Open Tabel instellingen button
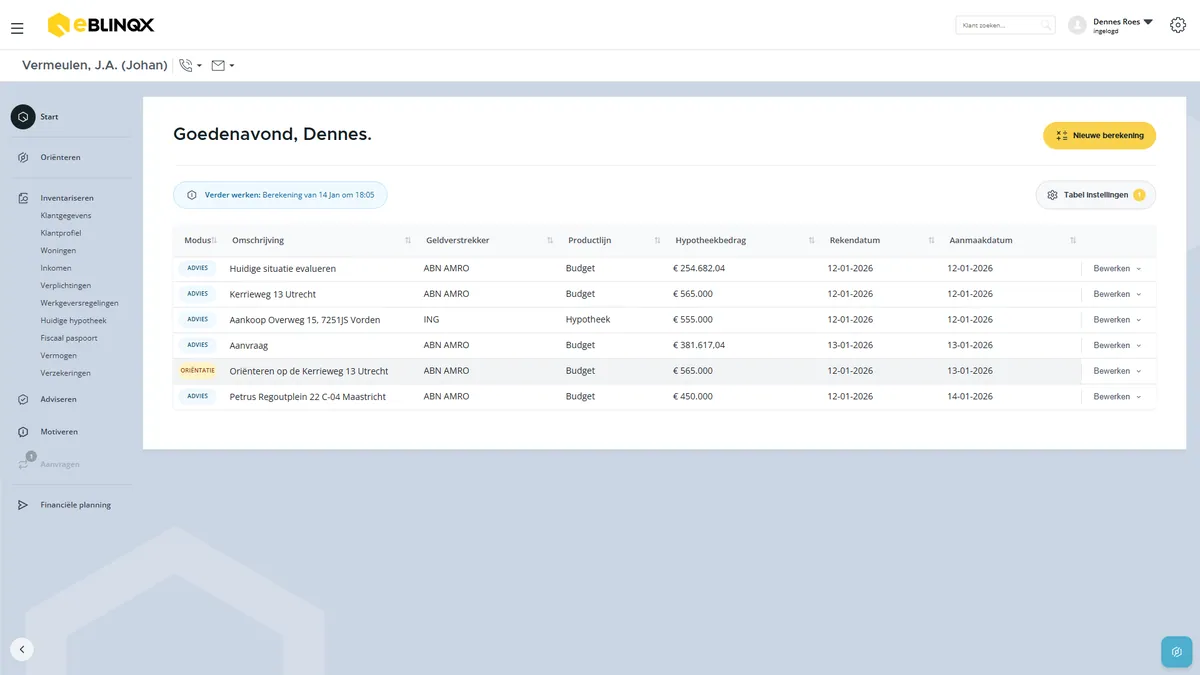Viewport: 1200px width, 675px height. [1095, 195]
